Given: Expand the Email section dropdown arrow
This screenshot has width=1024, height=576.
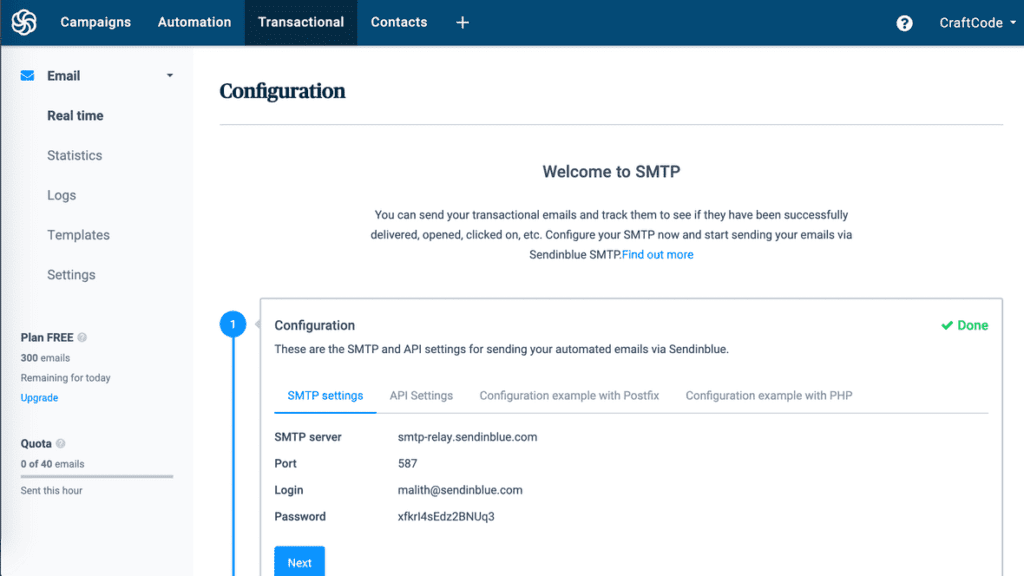Looking at the screenshot, I should point(170,76).
